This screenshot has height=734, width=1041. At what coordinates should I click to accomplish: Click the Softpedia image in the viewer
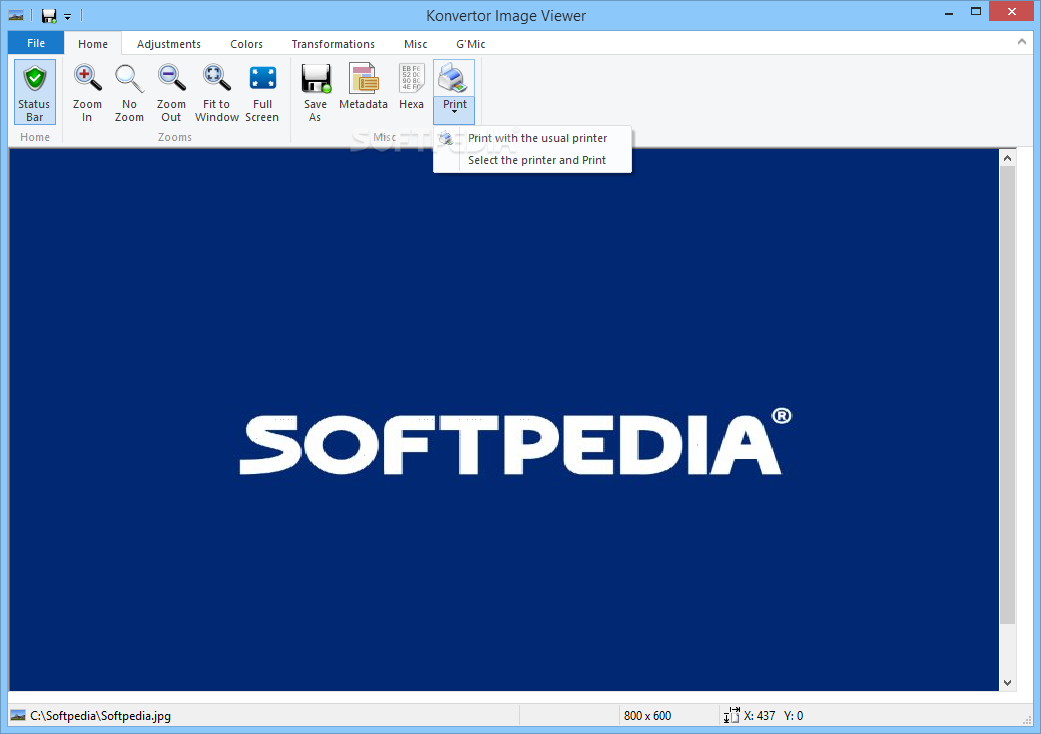[x=504, y=419]
